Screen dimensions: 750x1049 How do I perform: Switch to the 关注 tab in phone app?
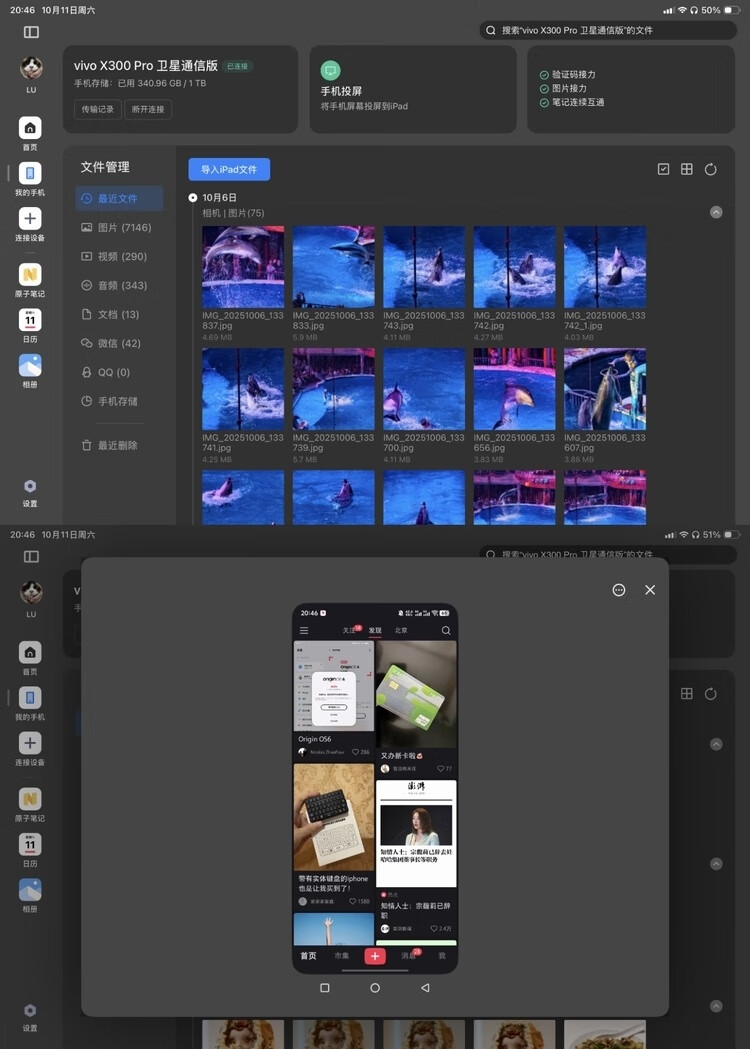pyautogui.click(x=349, y=631)
